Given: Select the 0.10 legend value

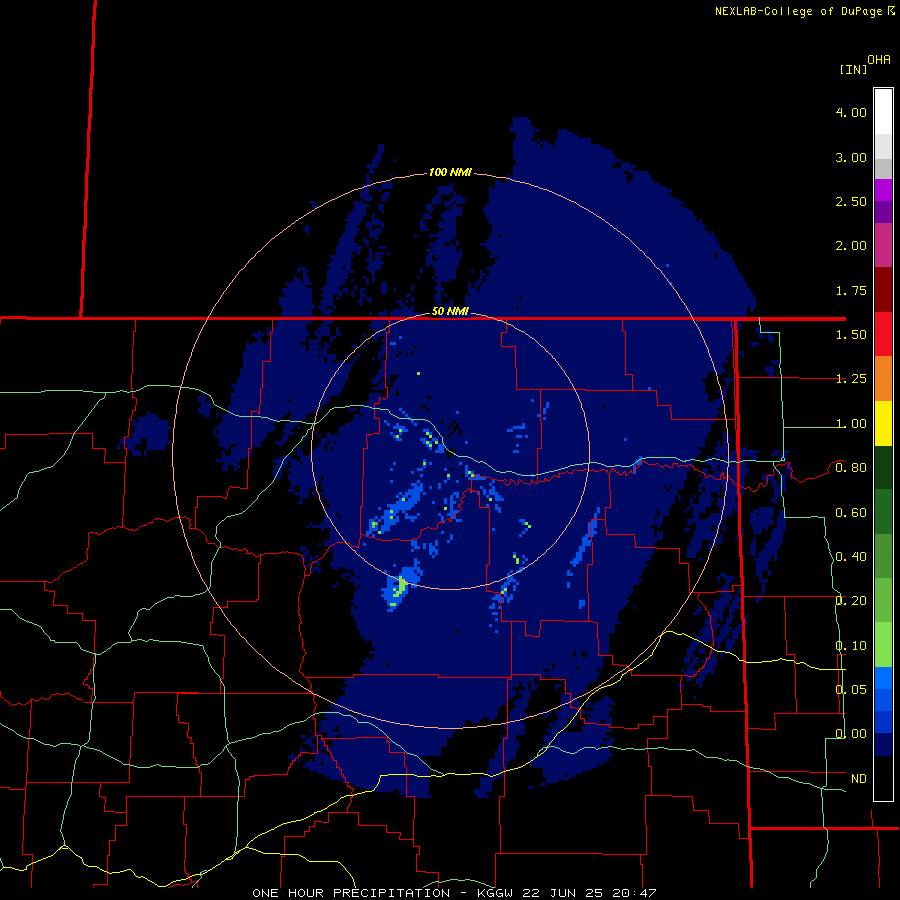Looking at the screenshot, I should pos(851,646).
